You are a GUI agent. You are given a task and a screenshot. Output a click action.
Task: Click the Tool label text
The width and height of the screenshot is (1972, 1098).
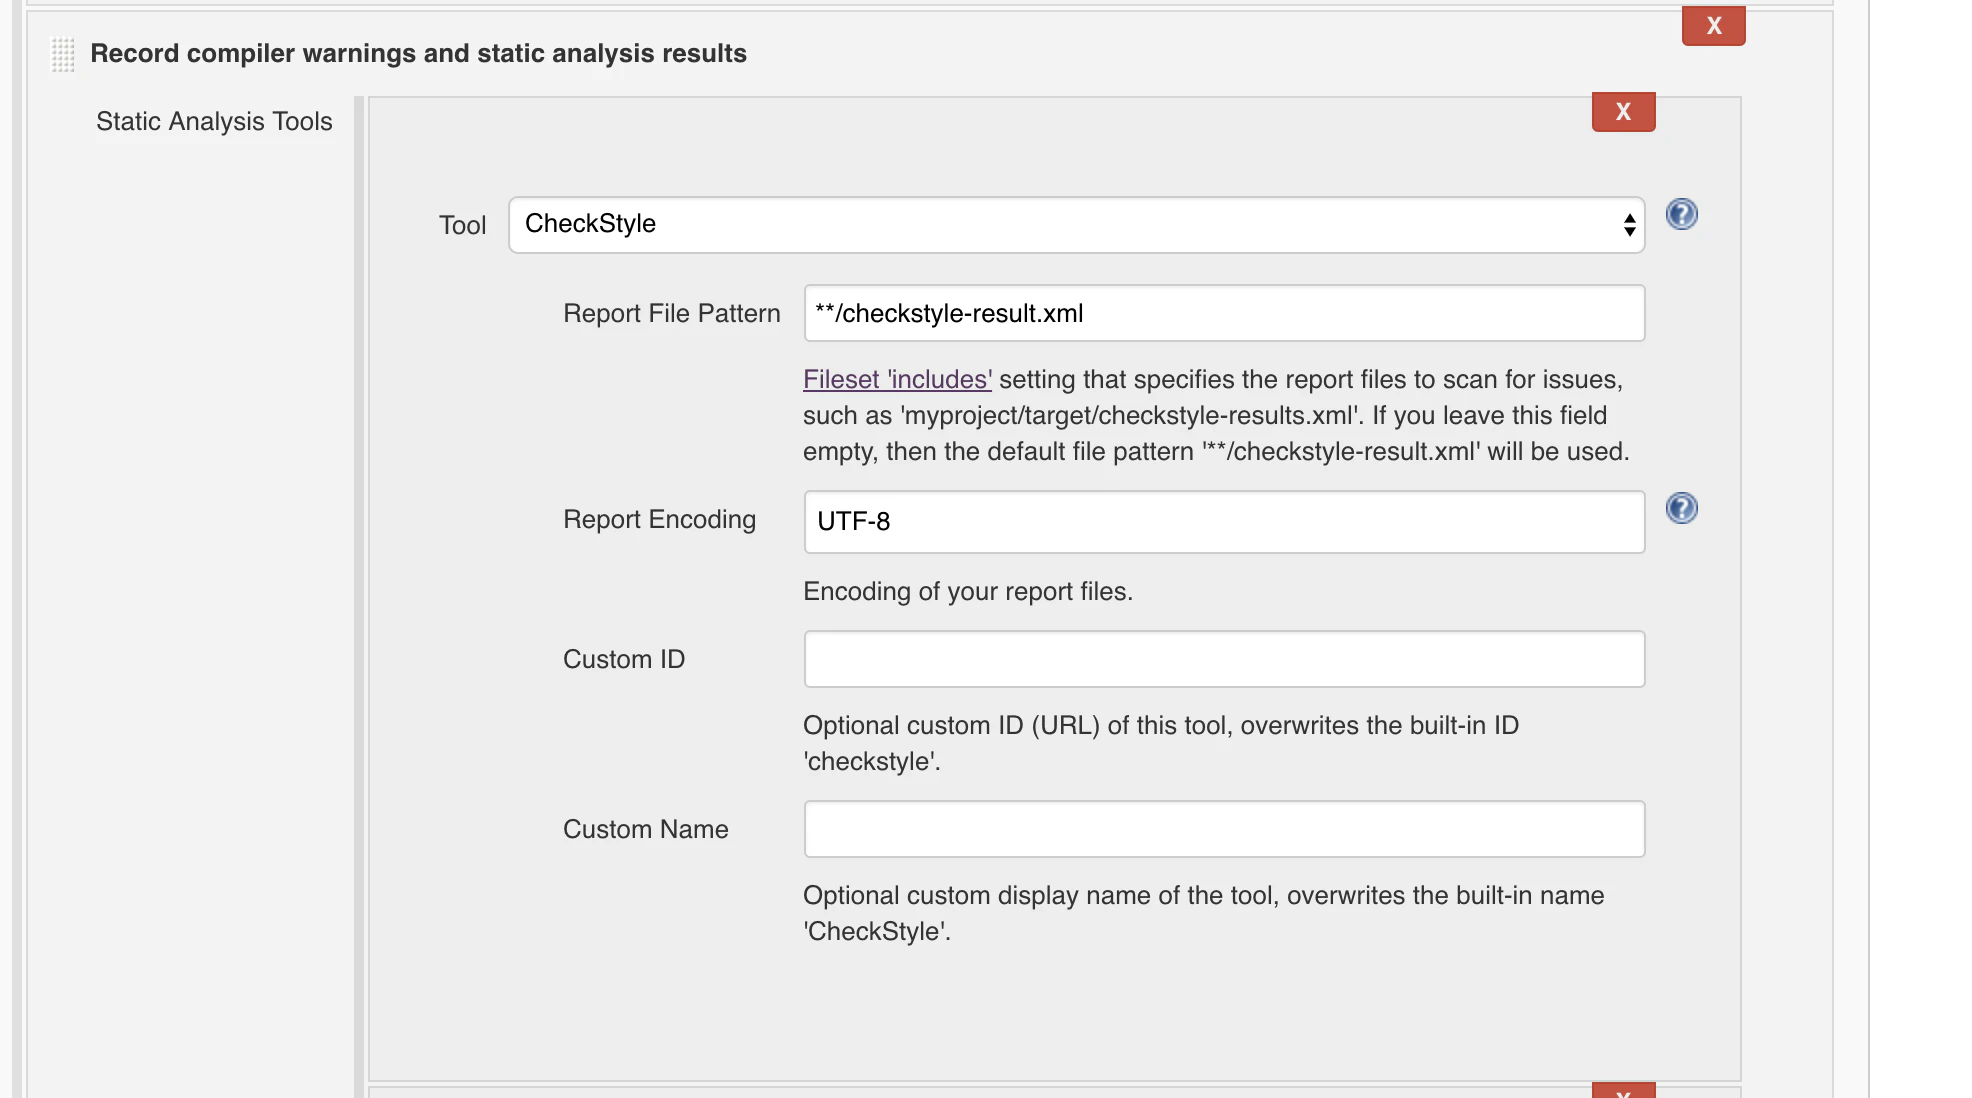coord(462,225)
